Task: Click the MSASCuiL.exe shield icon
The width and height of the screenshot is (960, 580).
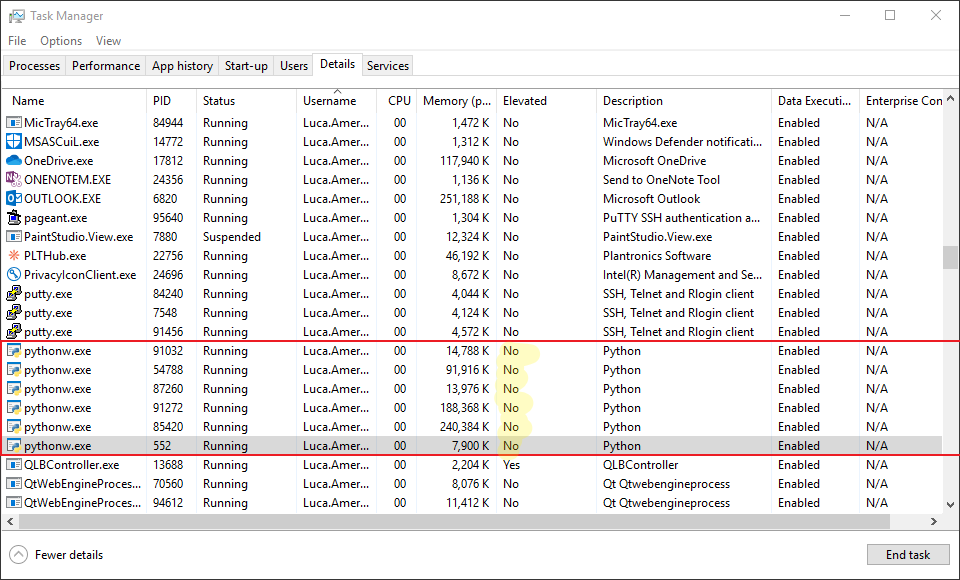Action: (13, 141)
